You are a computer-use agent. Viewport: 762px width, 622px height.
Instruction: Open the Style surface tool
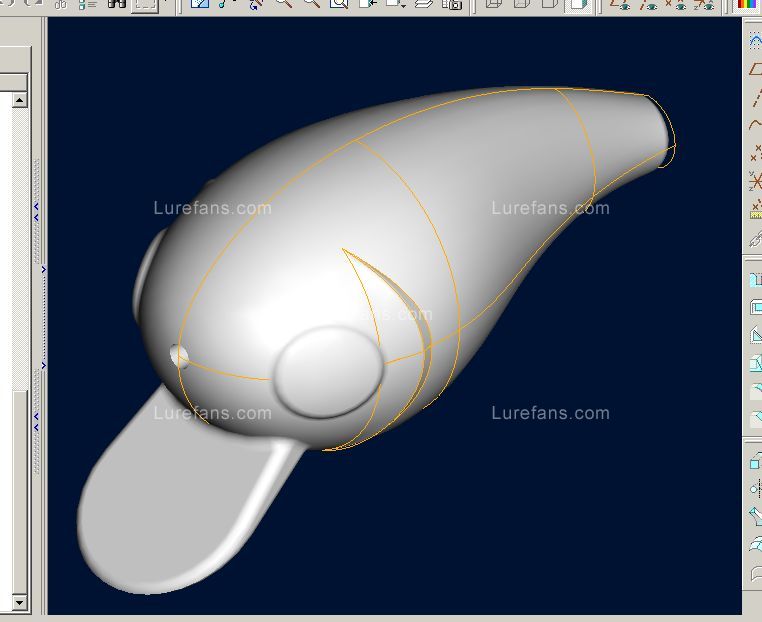tap(756, 572)
